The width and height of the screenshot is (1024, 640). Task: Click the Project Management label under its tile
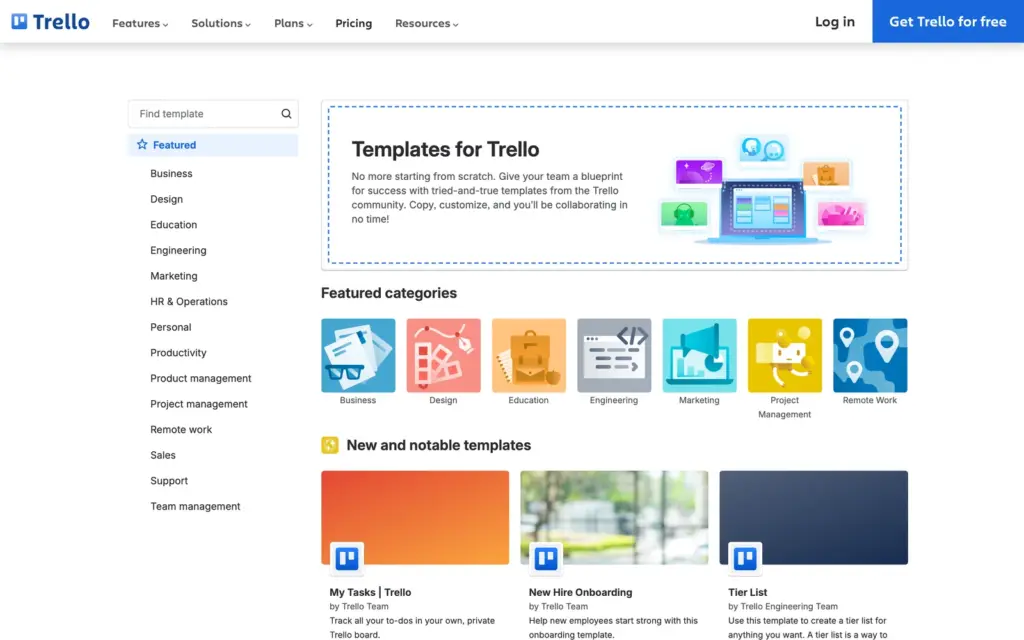pos(785,407)
